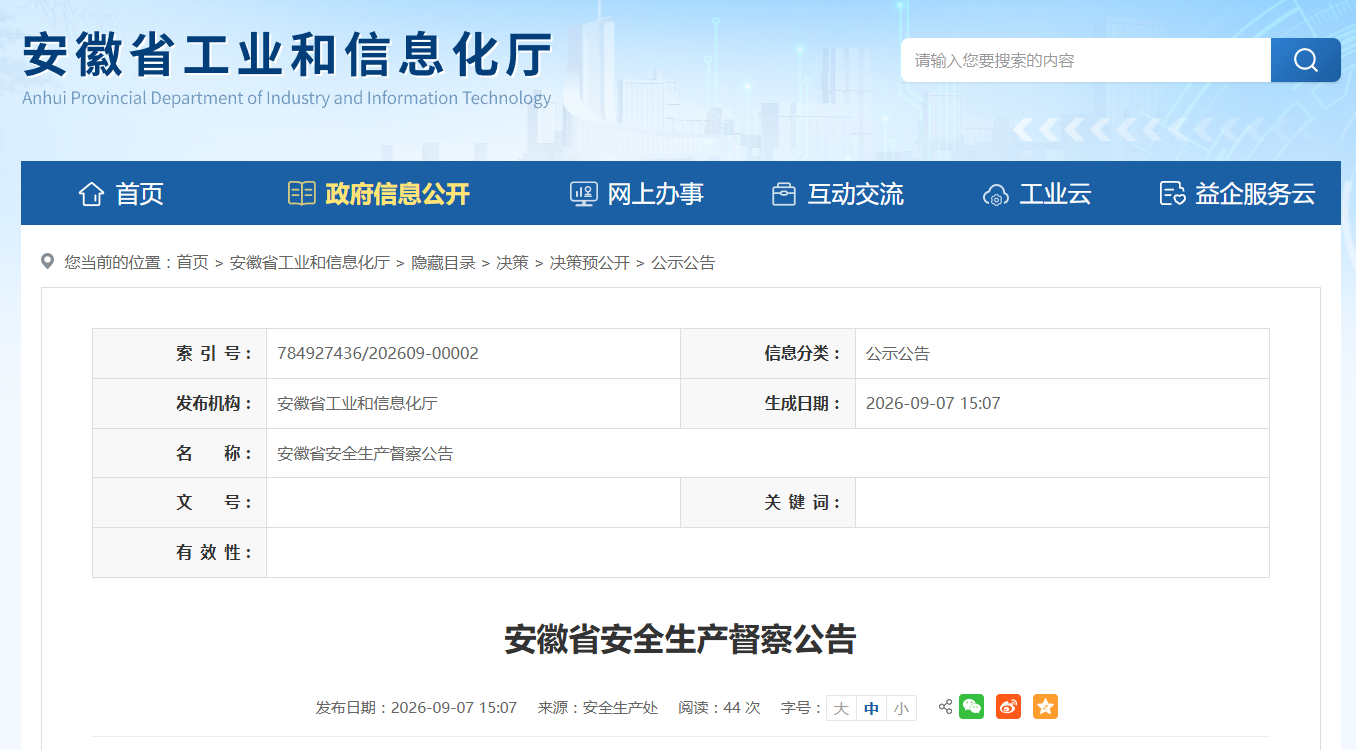1356x750 pixels.
Task: Click the 索引号 label cell
Action: (x=180, y=353)
